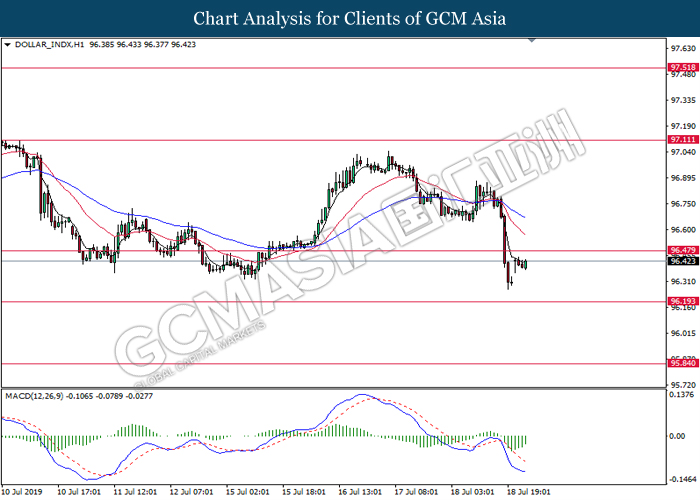Click the 10 Jul 2019 date label
Screen dimensions: 700x500
(22, 492)
